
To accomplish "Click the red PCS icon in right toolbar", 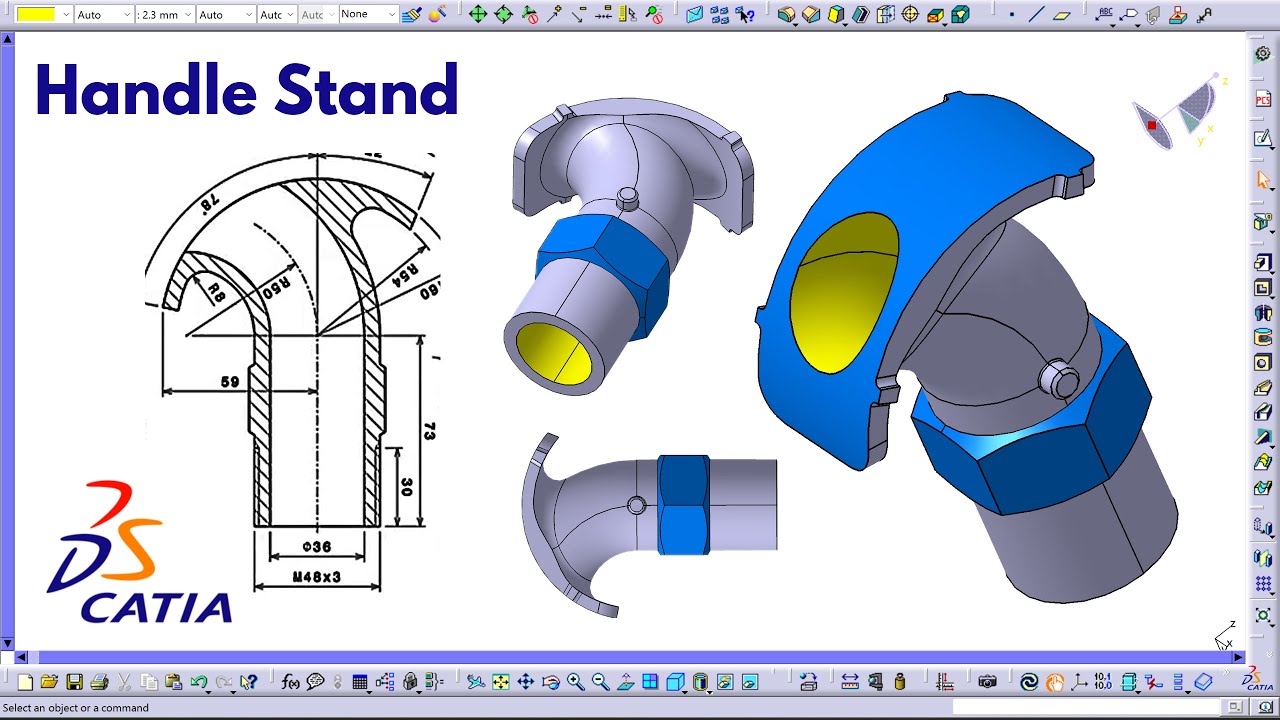I will coord(1263,99).
